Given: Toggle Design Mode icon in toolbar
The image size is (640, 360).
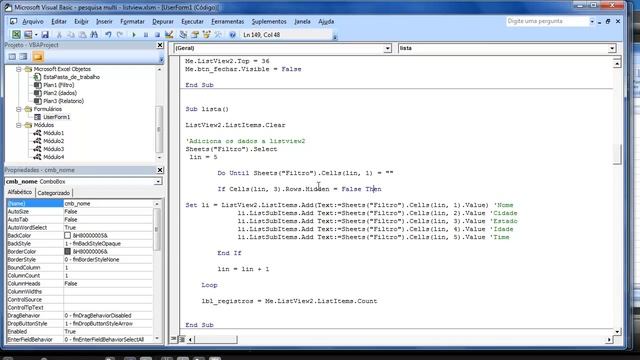Looking at the screenshot, I should coord(169,35).
